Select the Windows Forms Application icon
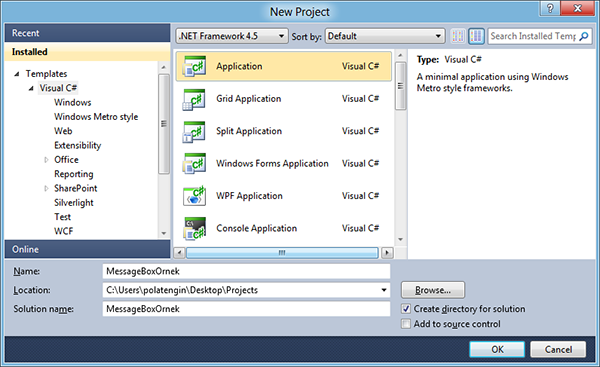 coord(194,164)
